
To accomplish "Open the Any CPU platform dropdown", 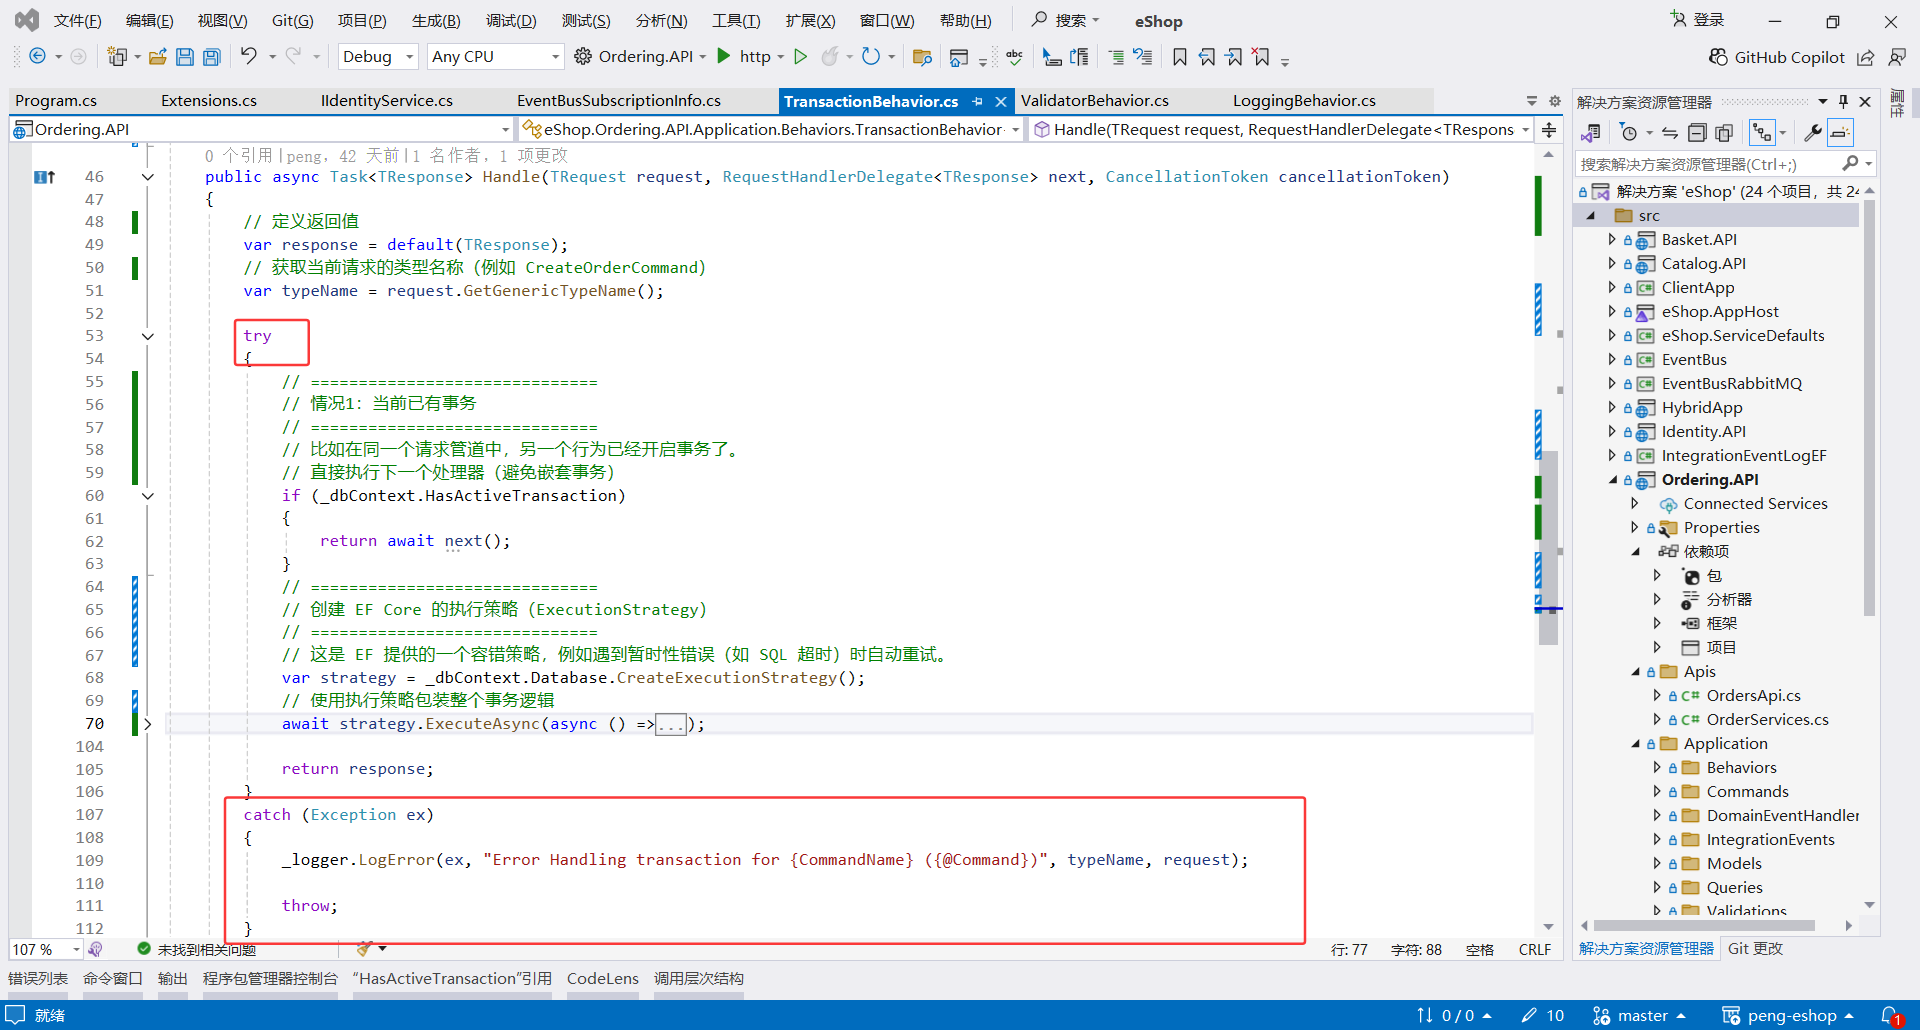I will tap(495, 57).
